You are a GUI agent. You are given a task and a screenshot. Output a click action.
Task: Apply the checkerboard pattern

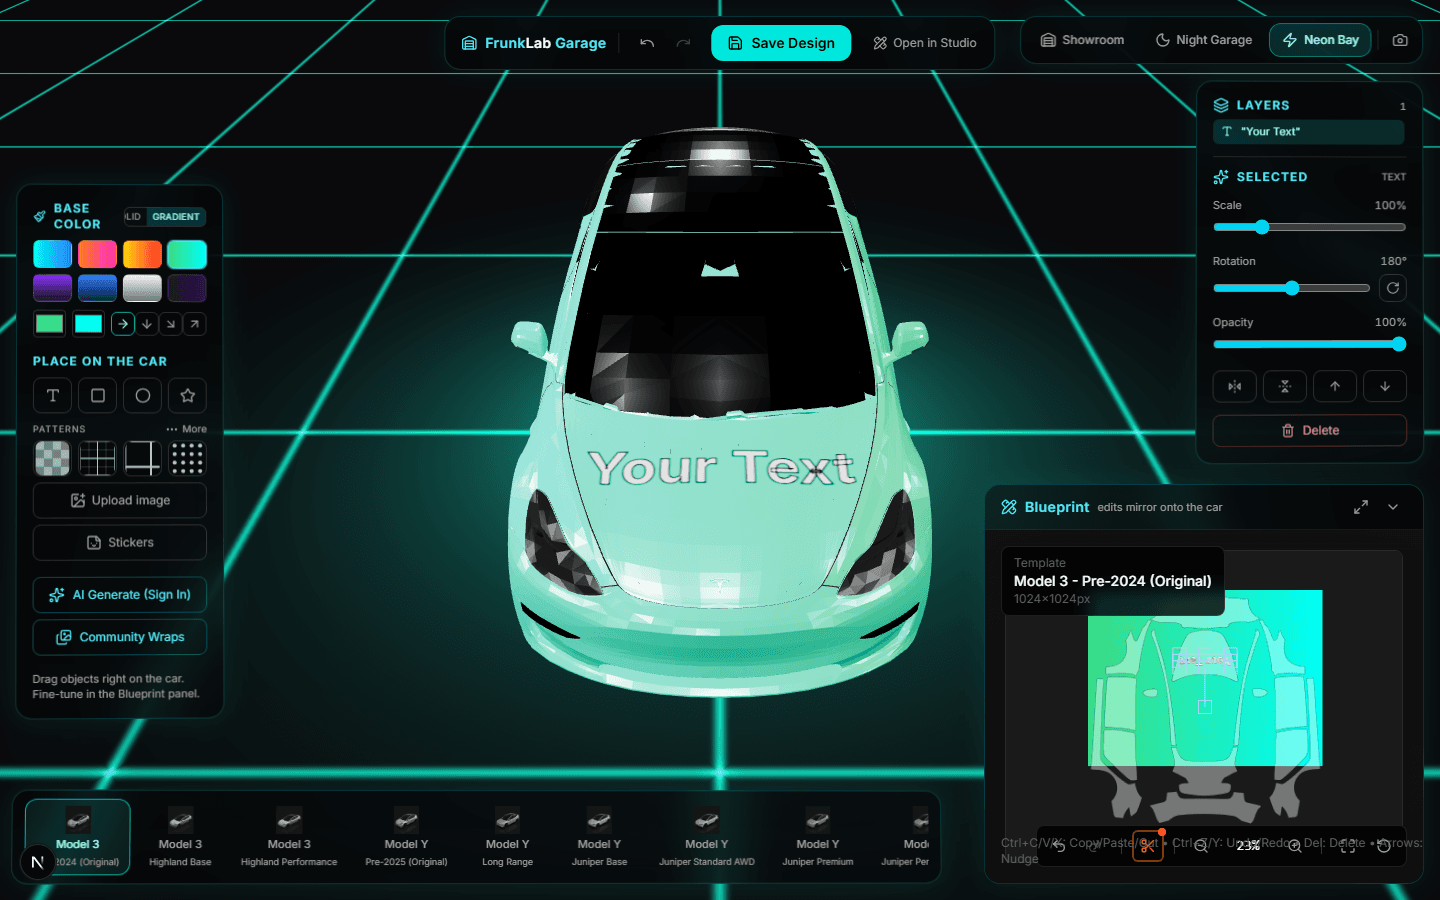point(53,458)
